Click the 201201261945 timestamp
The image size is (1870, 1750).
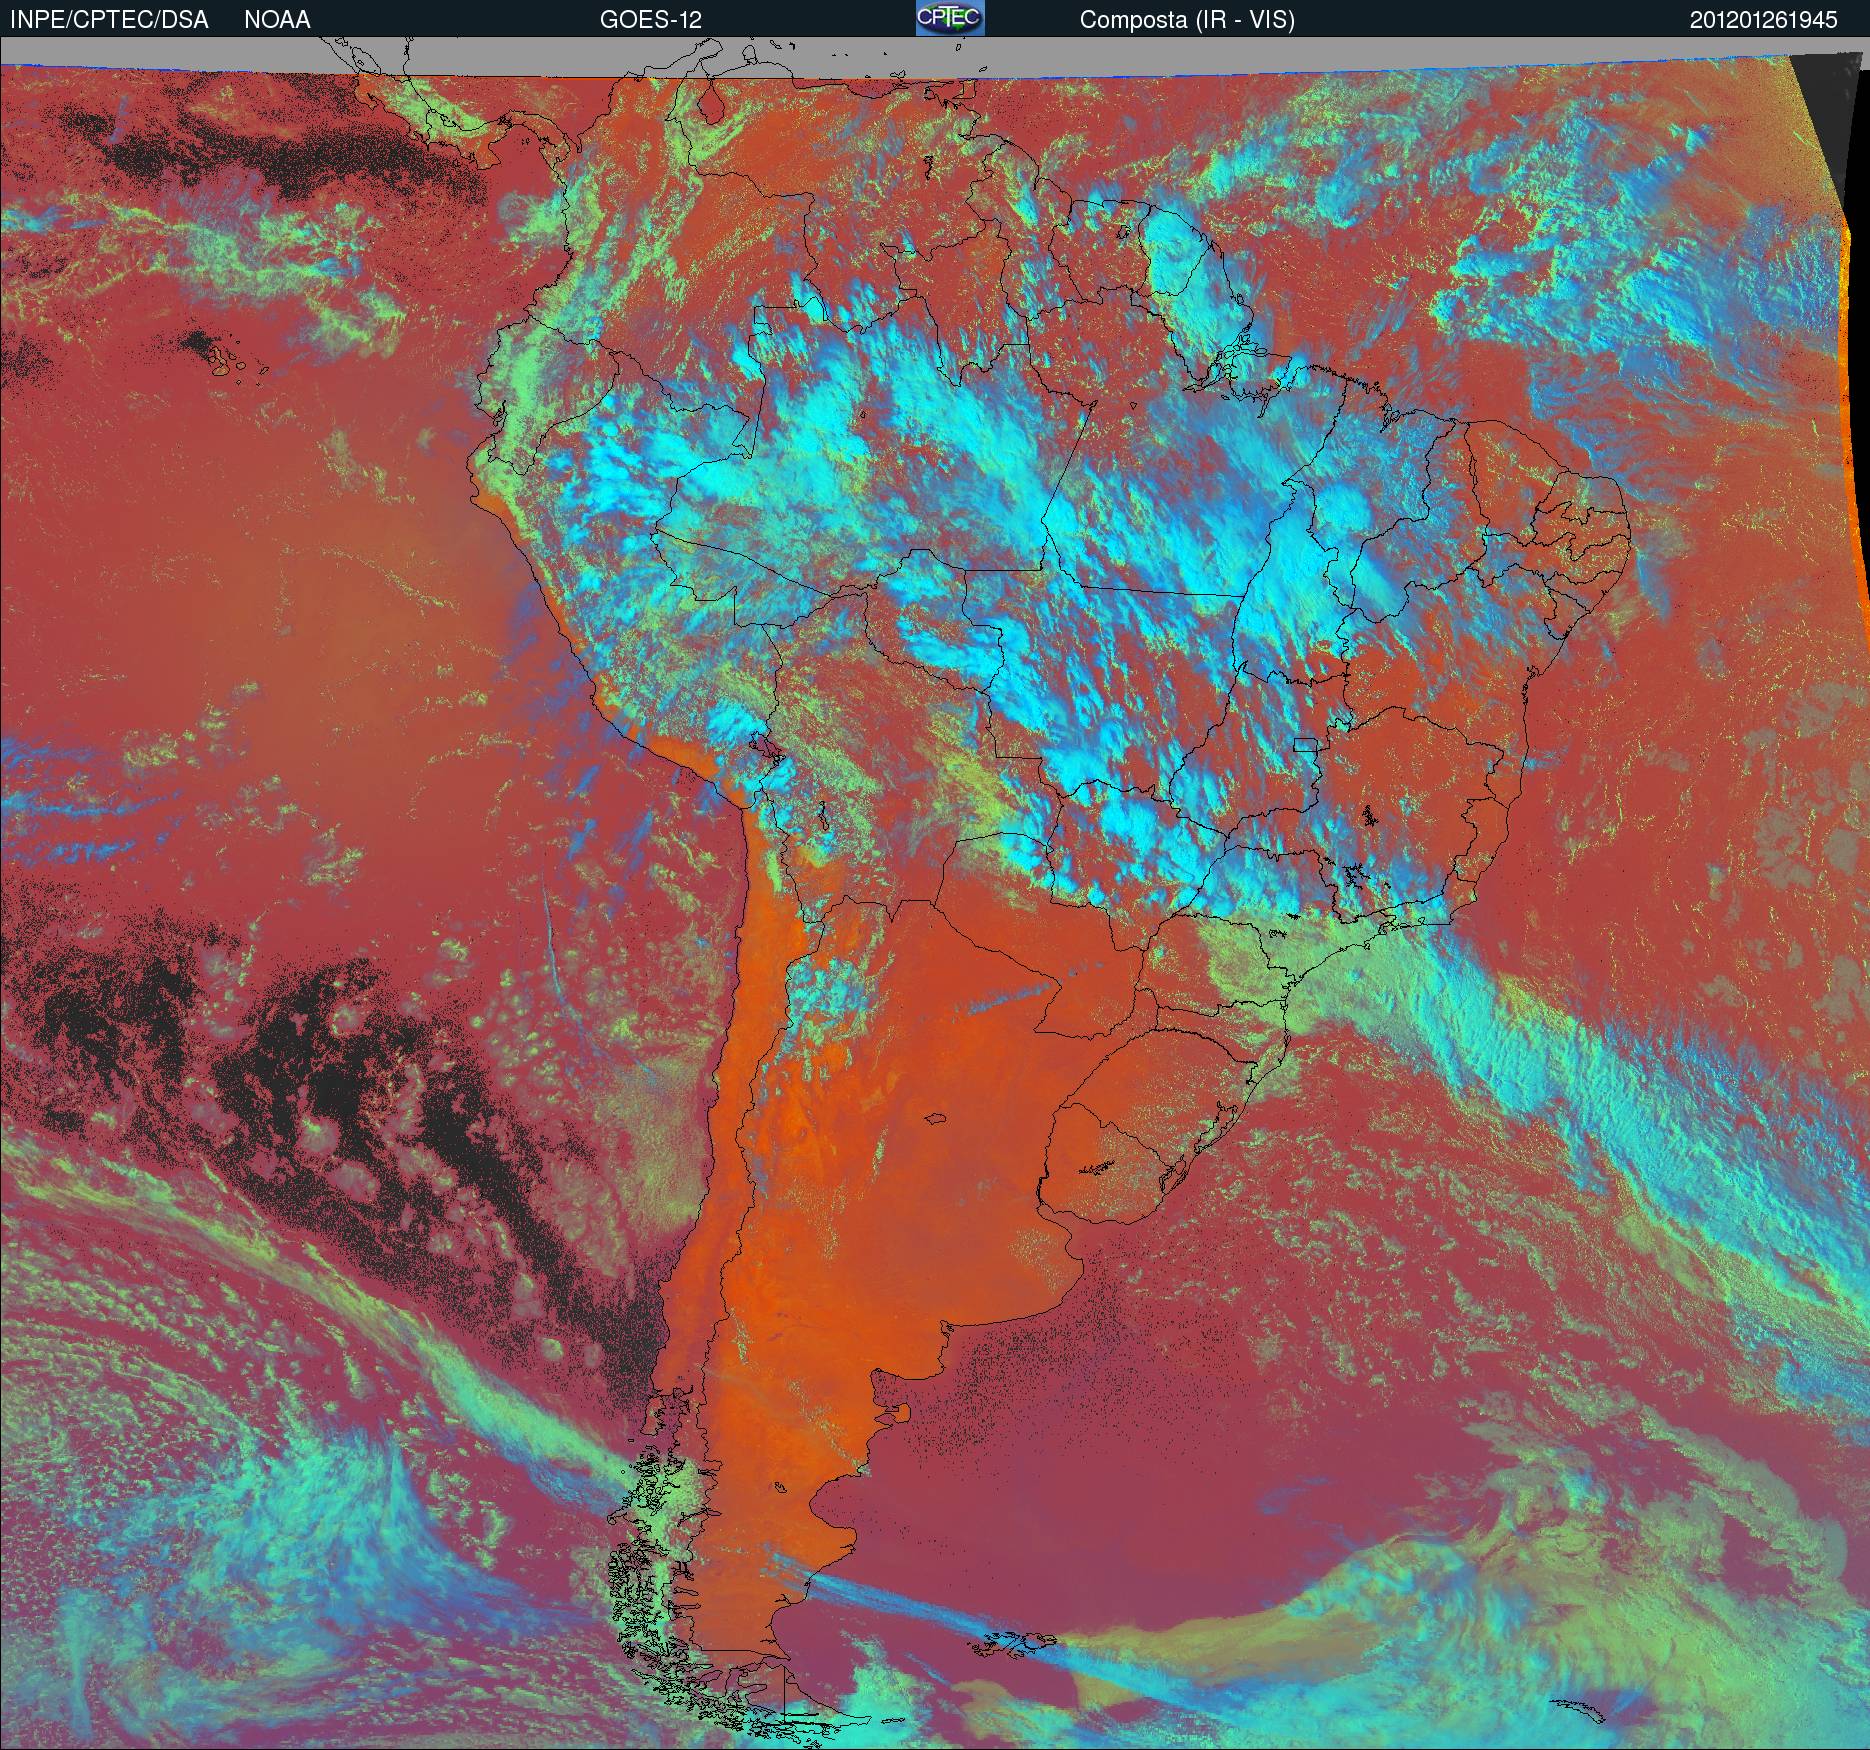pyautogui.click(x=1764, y=20)
